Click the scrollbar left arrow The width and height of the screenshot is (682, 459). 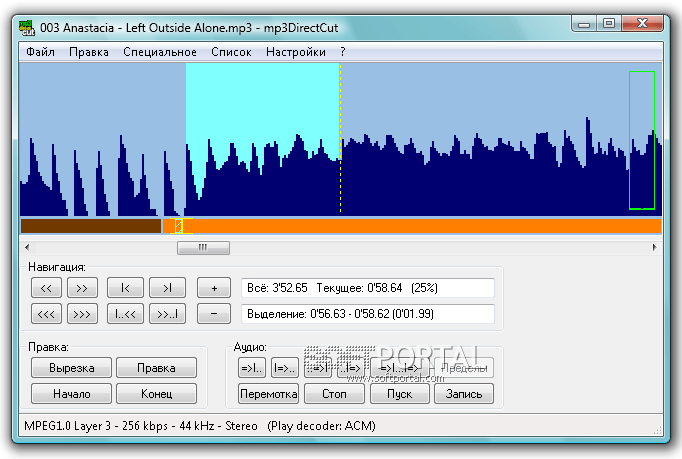click(x=27, y=248)
